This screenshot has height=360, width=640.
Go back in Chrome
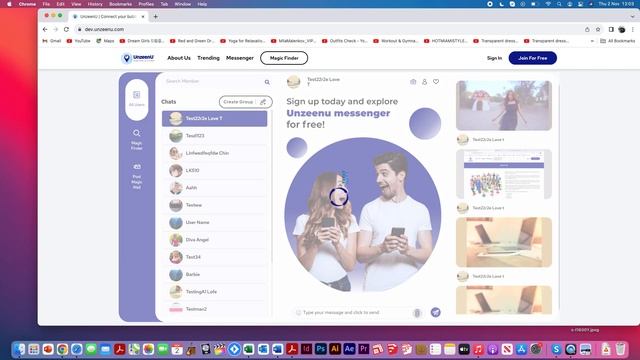pyautogui.click(x=45, y=29)
